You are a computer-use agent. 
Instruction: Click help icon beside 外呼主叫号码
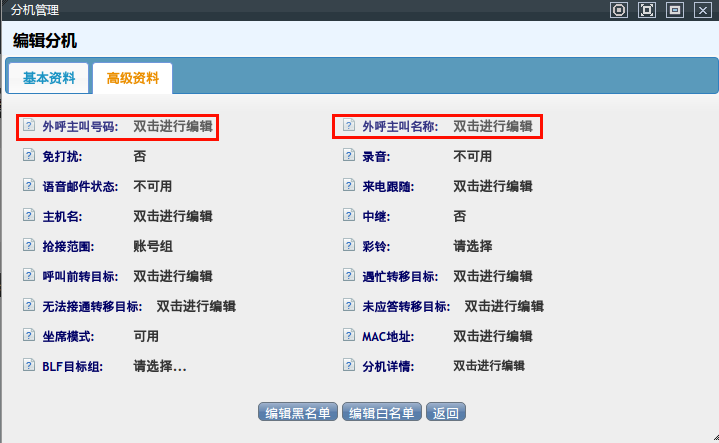[28, 127]
